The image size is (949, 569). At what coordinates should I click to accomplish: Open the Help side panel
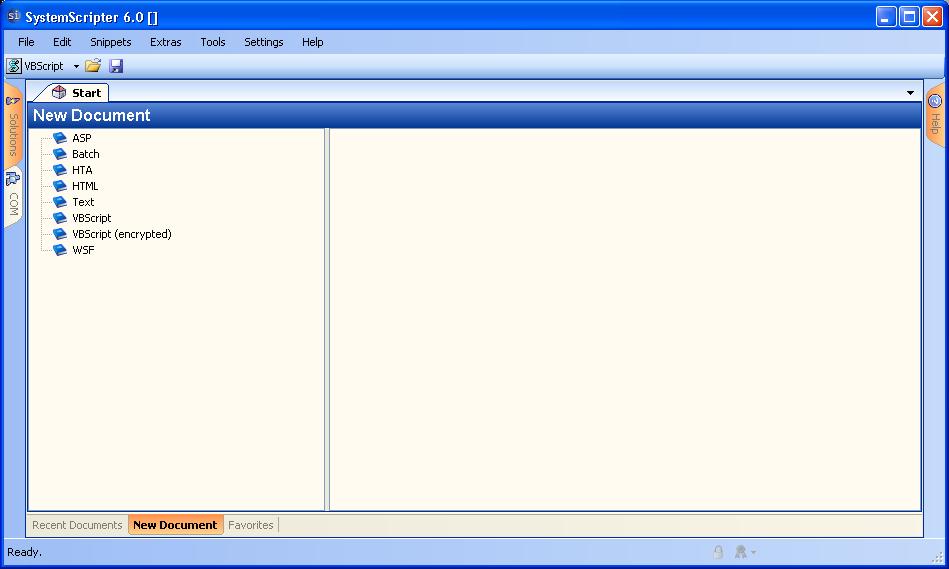click(x=934, y=115)
